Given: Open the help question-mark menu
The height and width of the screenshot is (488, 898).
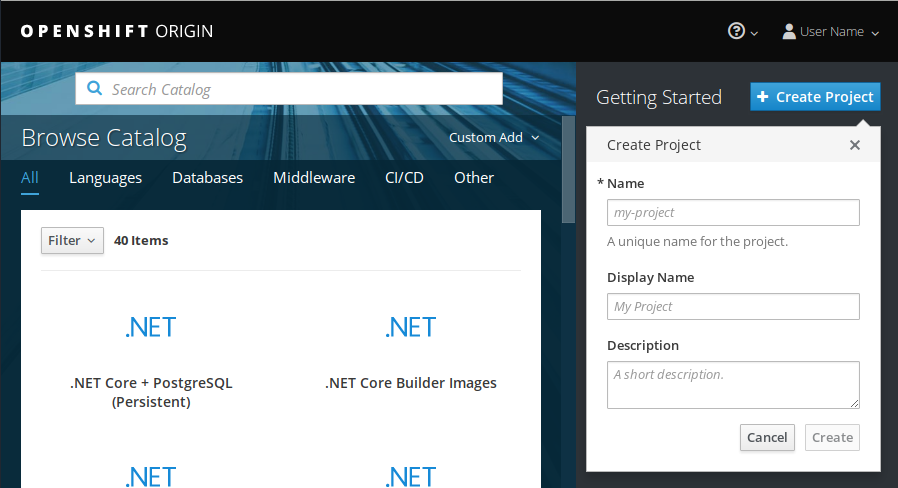Looking at the screenshot, I should pyautogui.click(x=742, y=31).
